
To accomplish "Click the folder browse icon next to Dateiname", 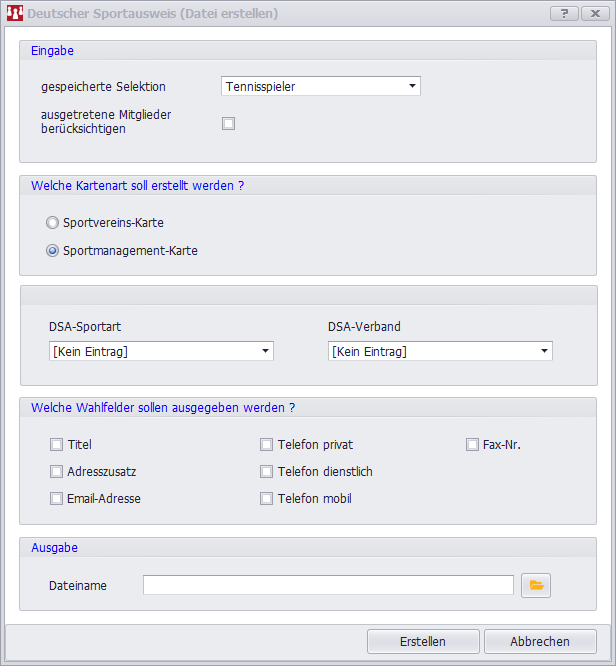I will point(536,585).
